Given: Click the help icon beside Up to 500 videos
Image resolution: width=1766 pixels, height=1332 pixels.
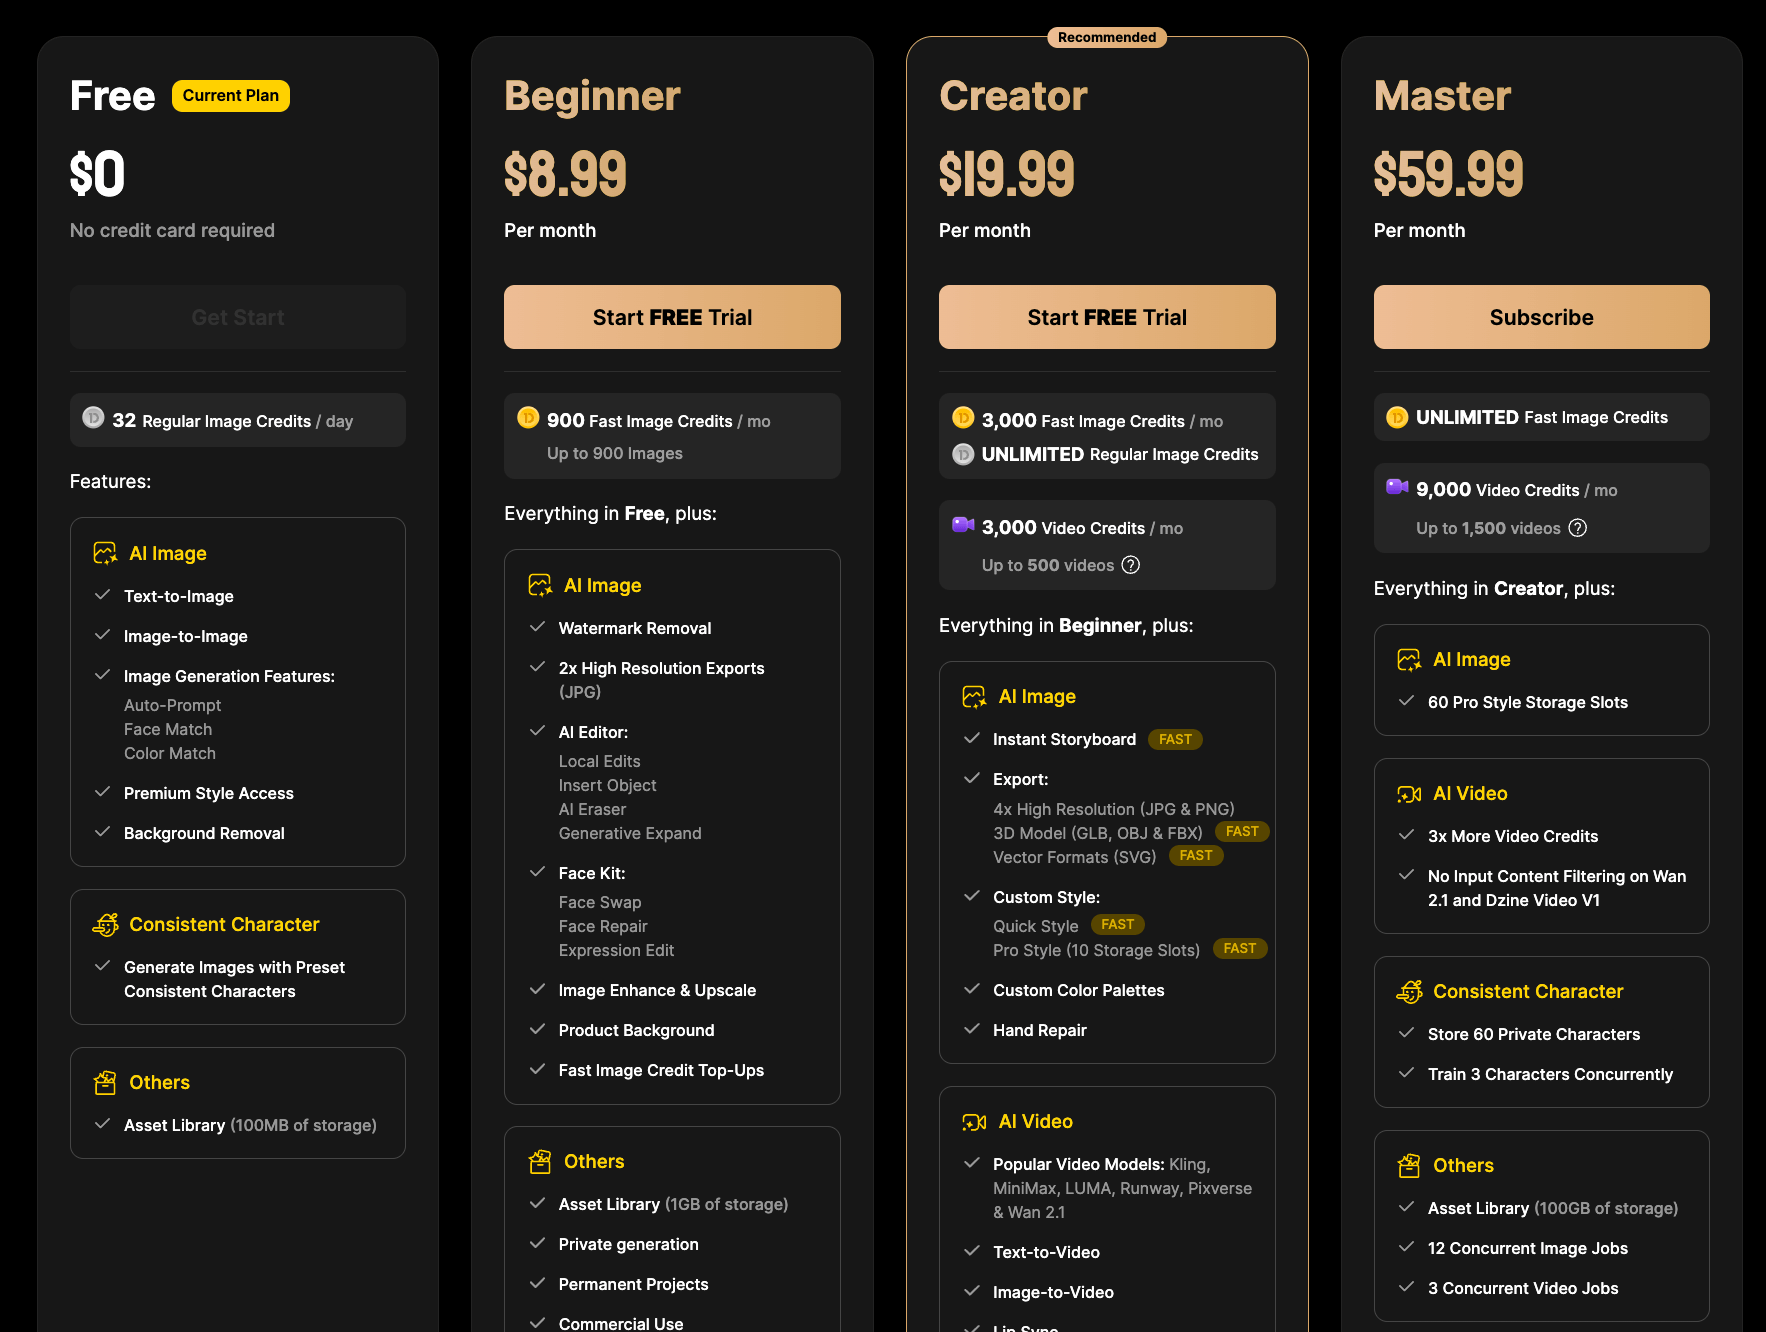Looking at the screenshot, I should (x=1130, y=565).
